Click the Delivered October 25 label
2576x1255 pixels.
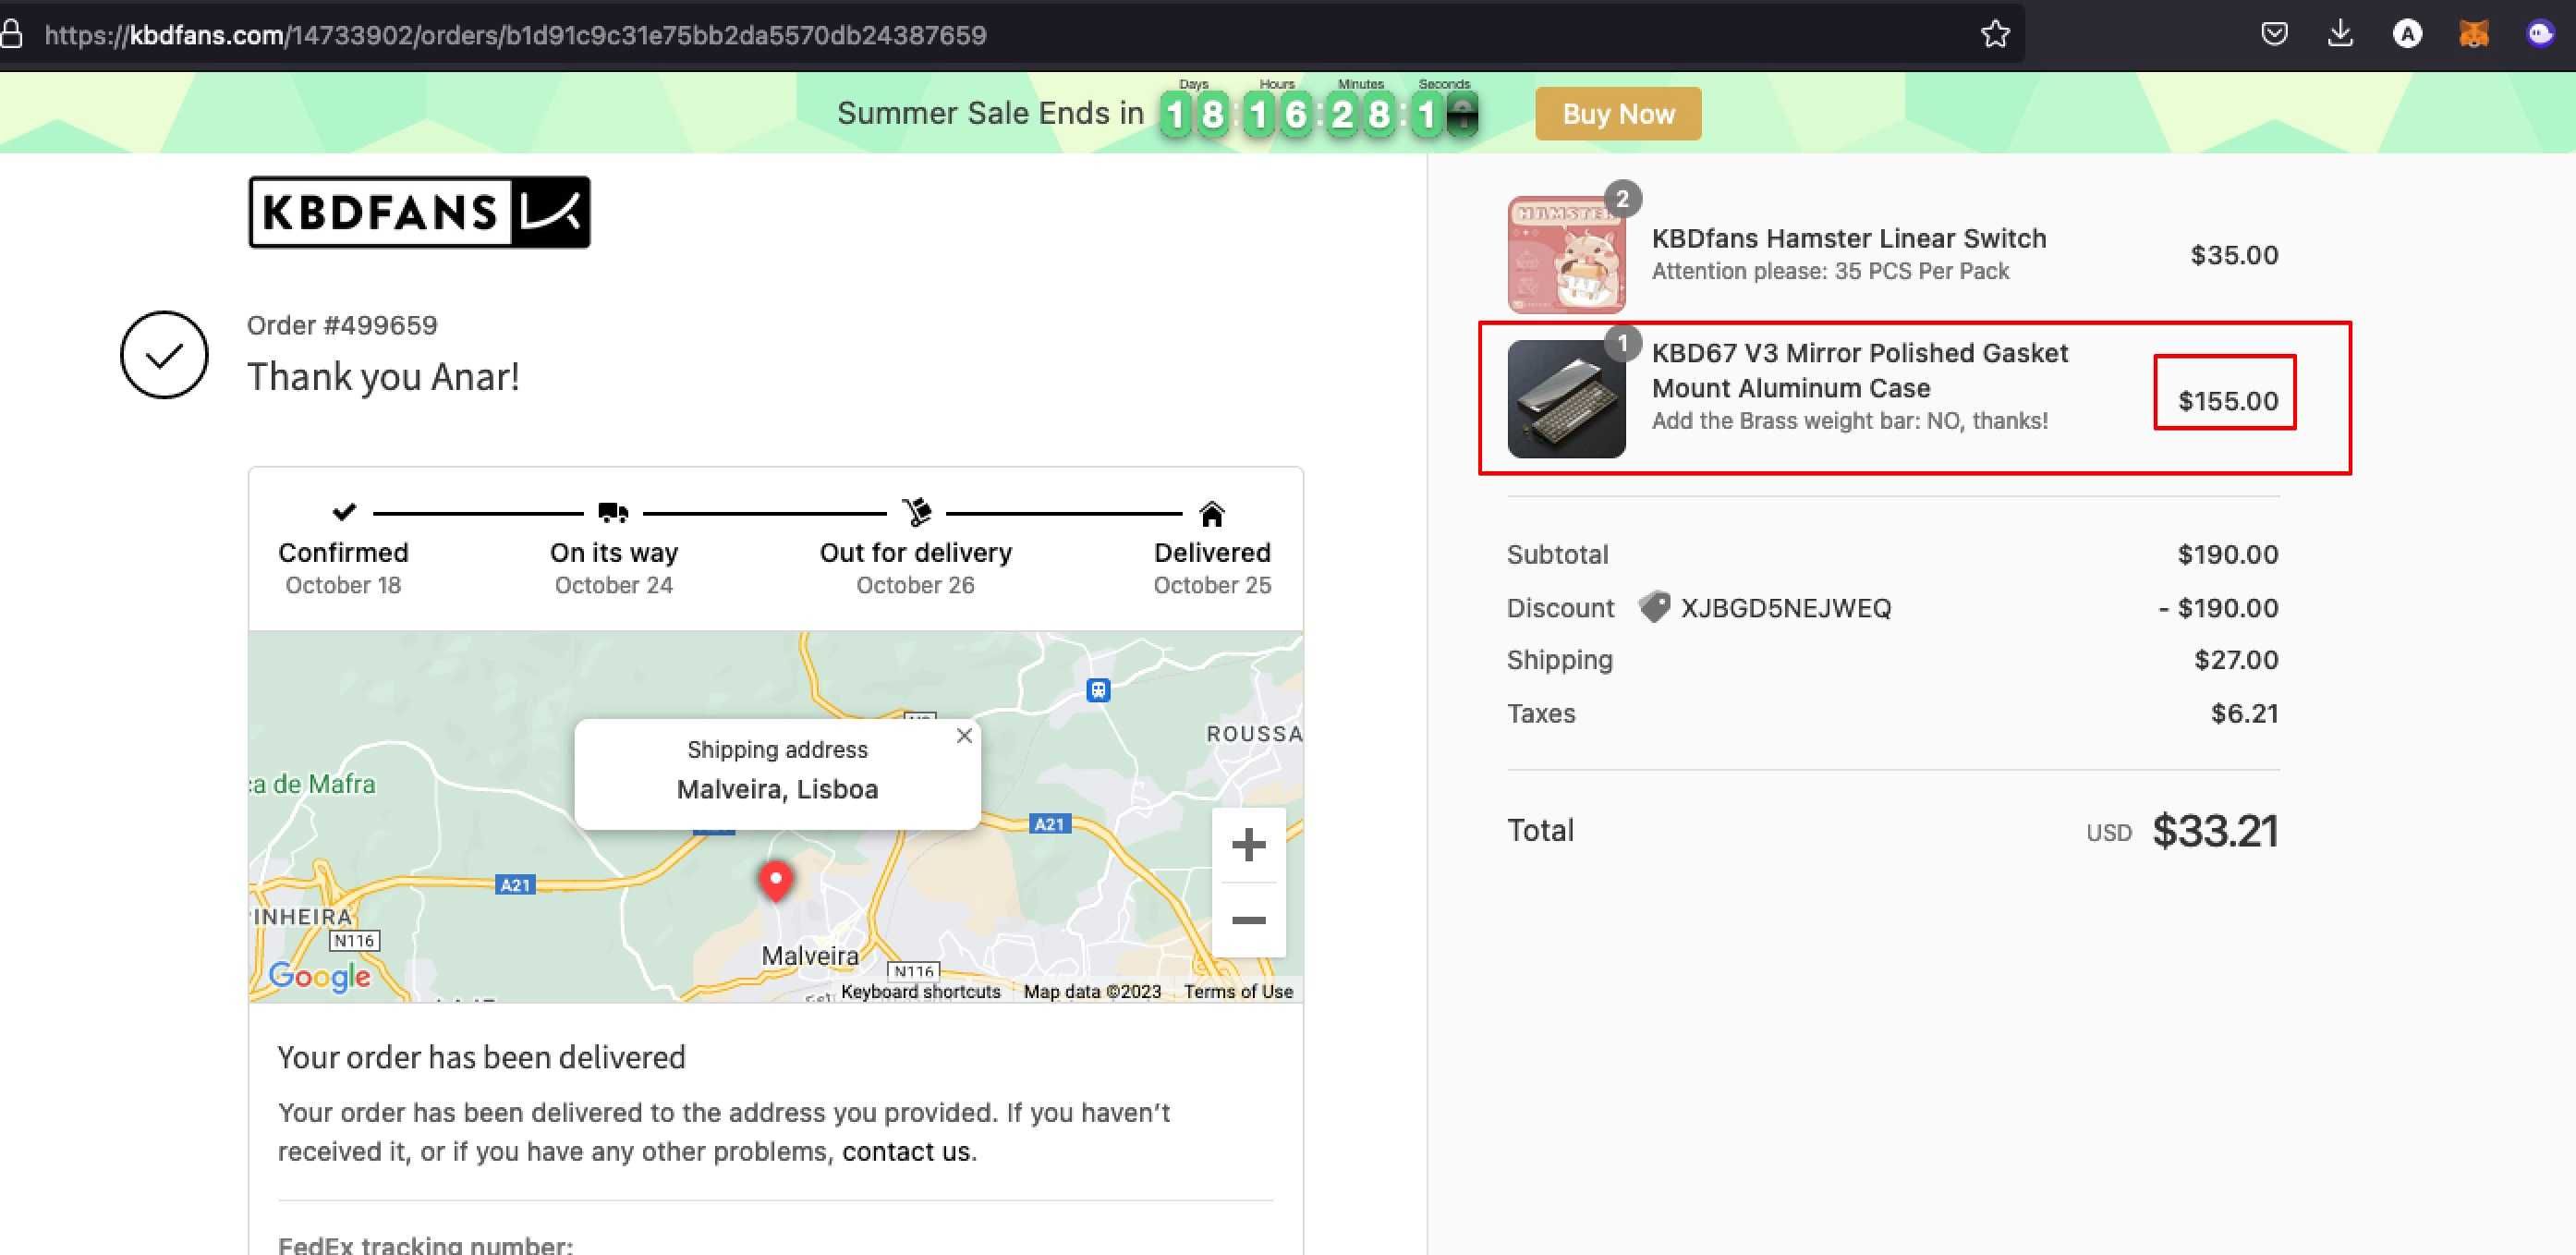tap(1212, 567)
